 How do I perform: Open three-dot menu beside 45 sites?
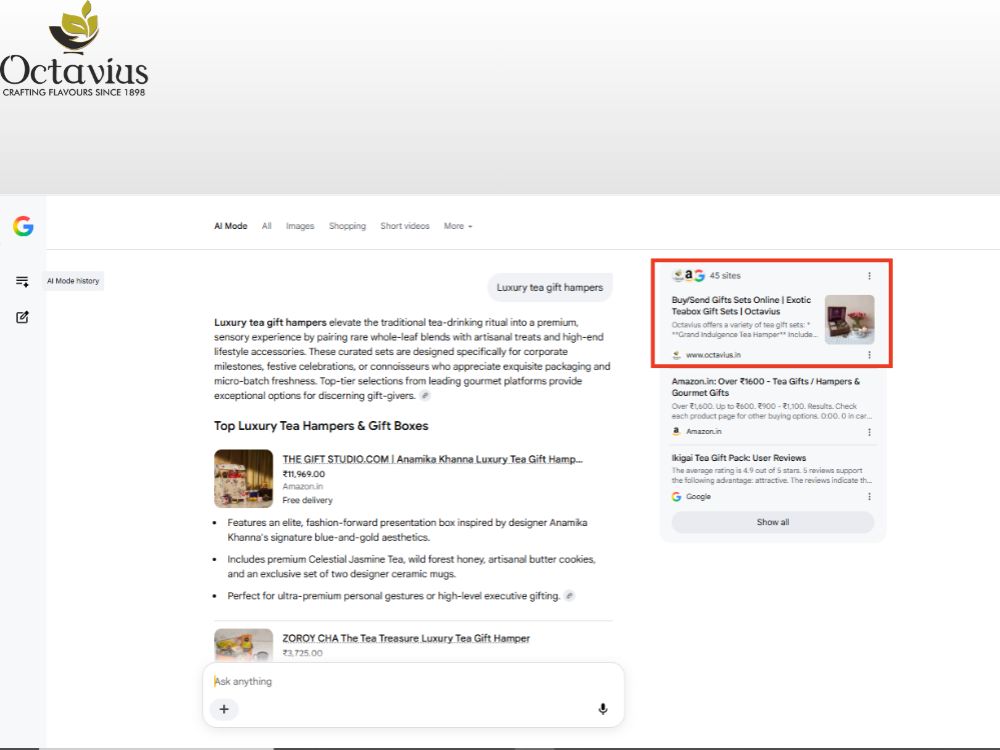(x=869, y=276)
